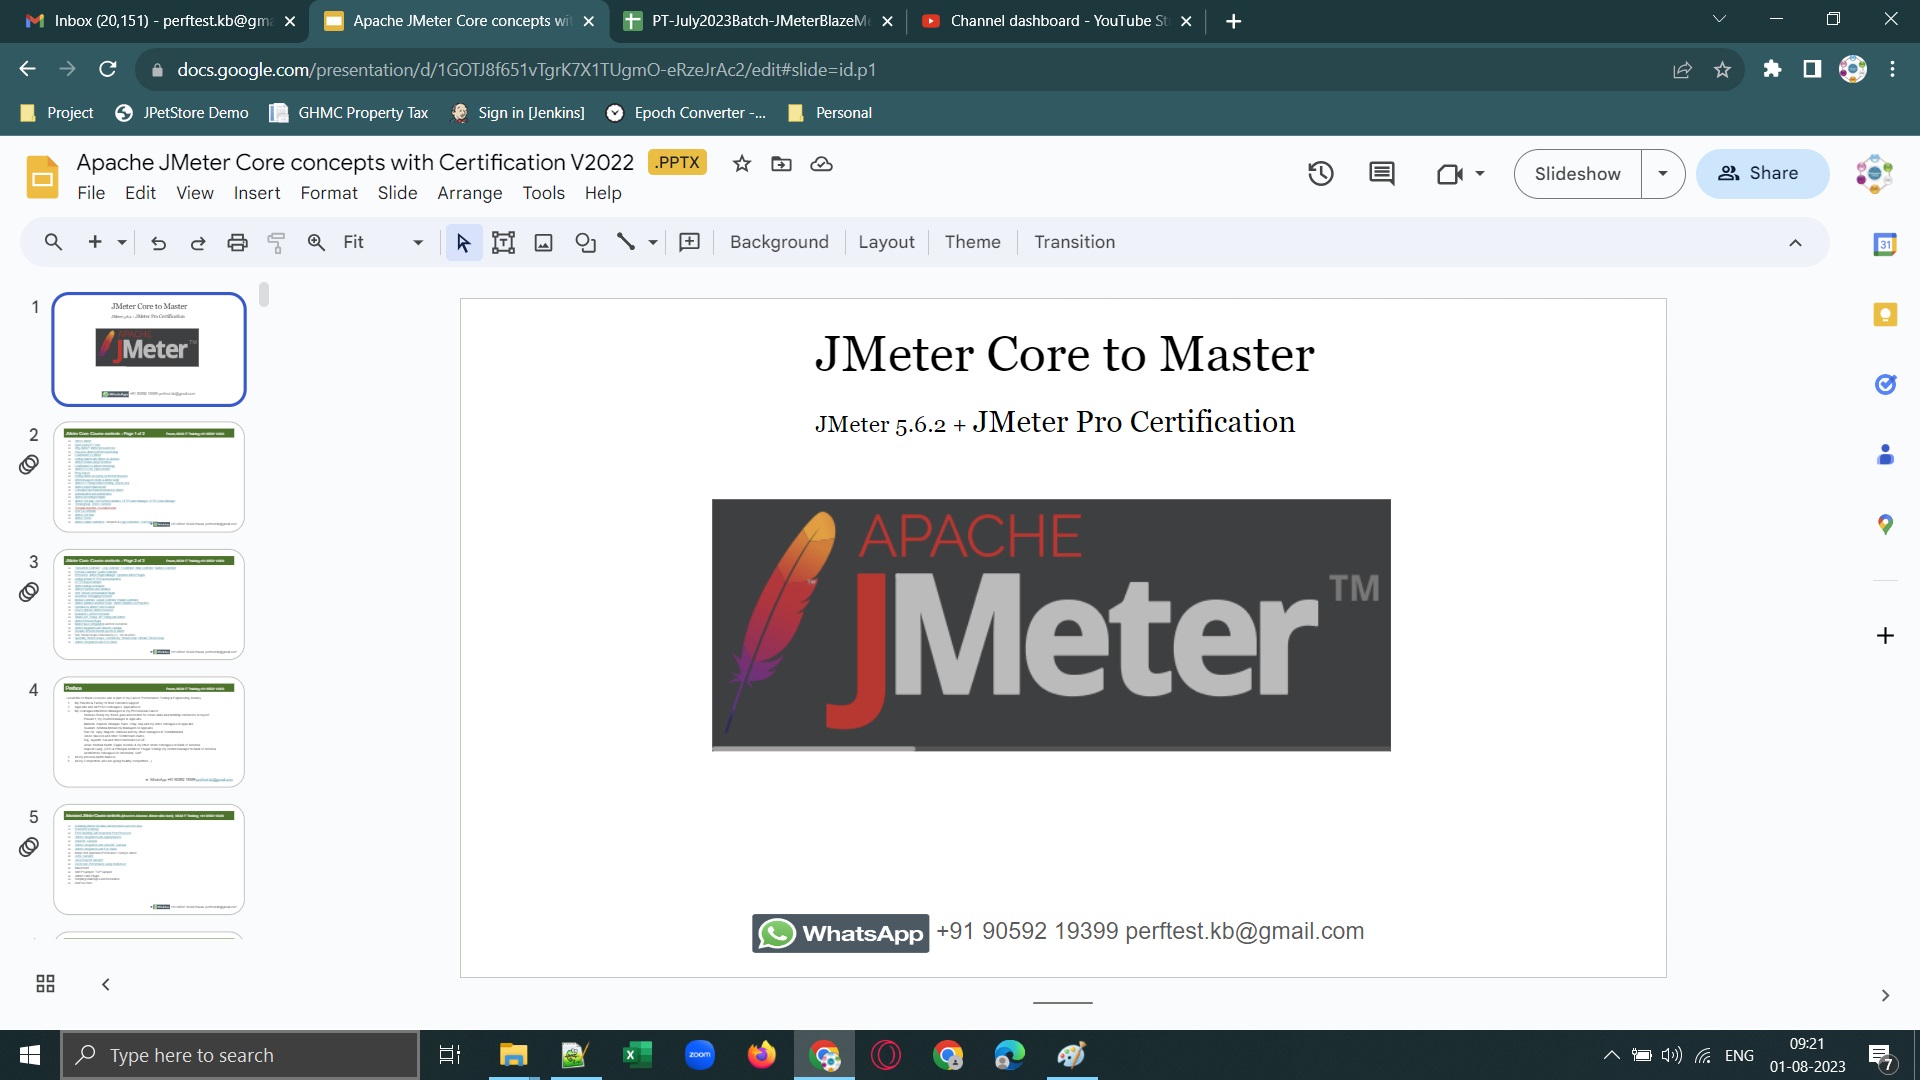The height and width of the screenshot is (1080, 1920).
Task: Open Google Keep in side panel
Action: tap(1885, 315)
